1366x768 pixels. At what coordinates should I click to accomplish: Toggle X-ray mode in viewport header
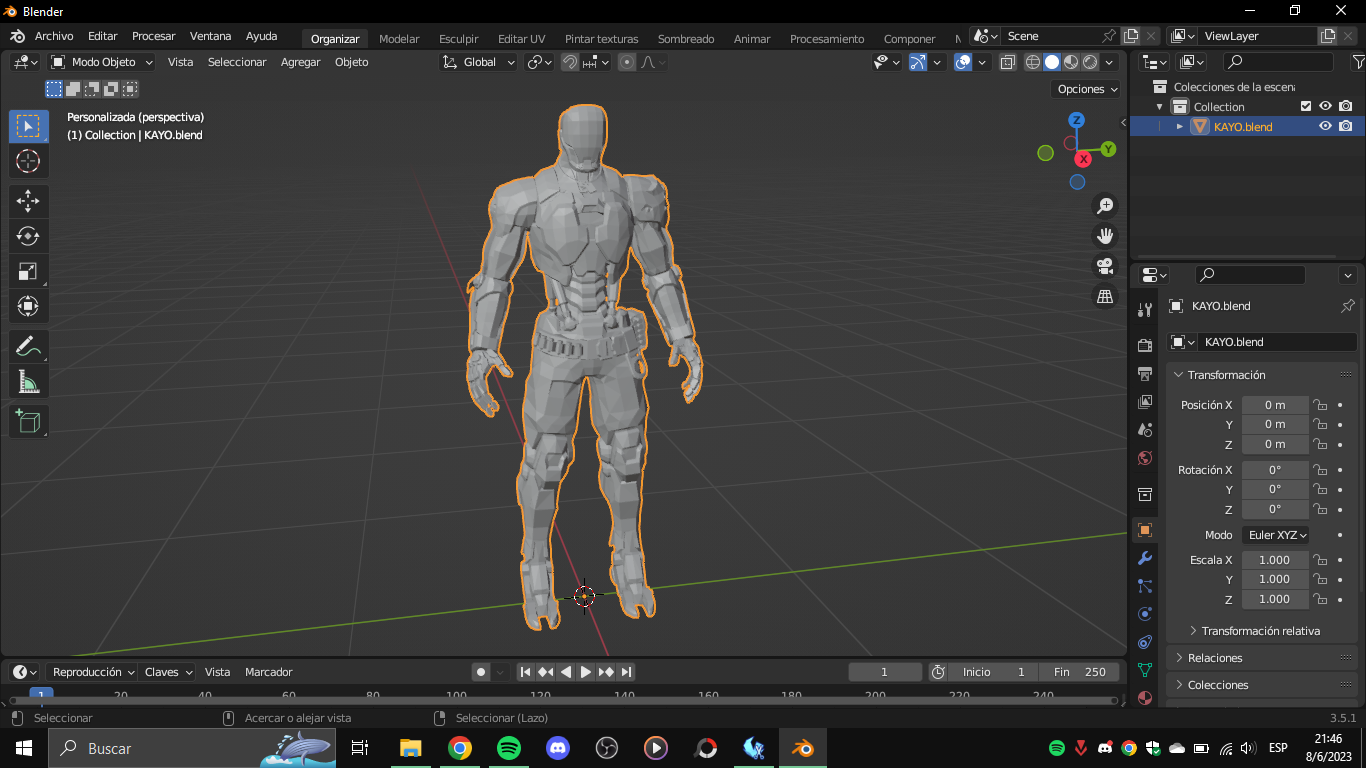click(x=1007, y=62)
